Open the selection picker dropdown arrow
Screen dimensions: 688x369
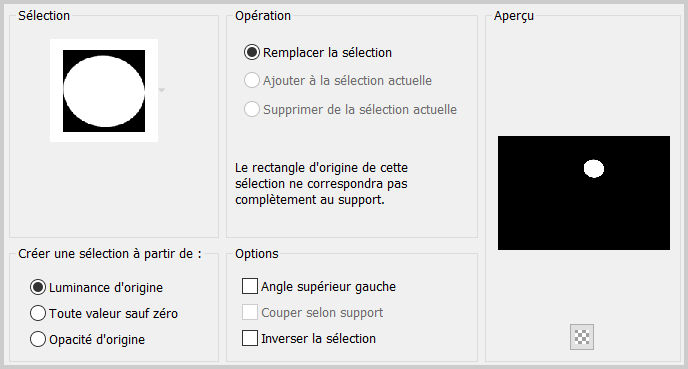[162, 90]
